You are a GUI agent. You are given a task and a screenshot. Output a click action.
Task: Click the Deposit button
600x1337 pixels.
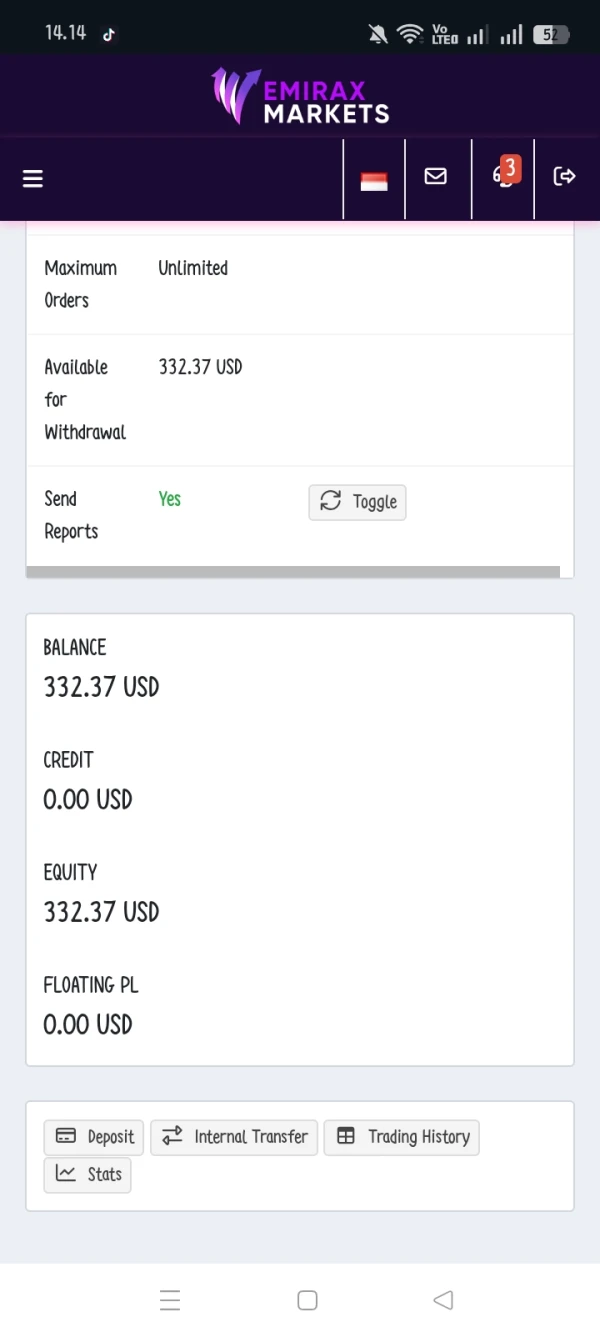click(94, 1137)
